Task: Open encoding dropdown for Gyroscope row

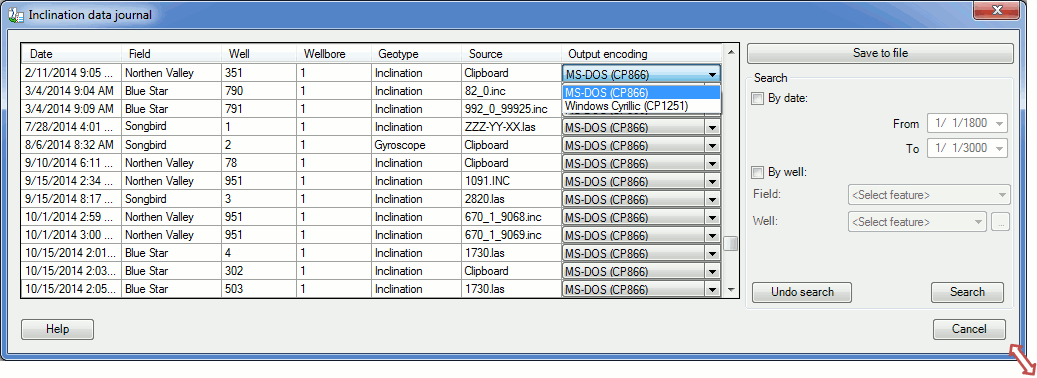Action: click(712, 145)
